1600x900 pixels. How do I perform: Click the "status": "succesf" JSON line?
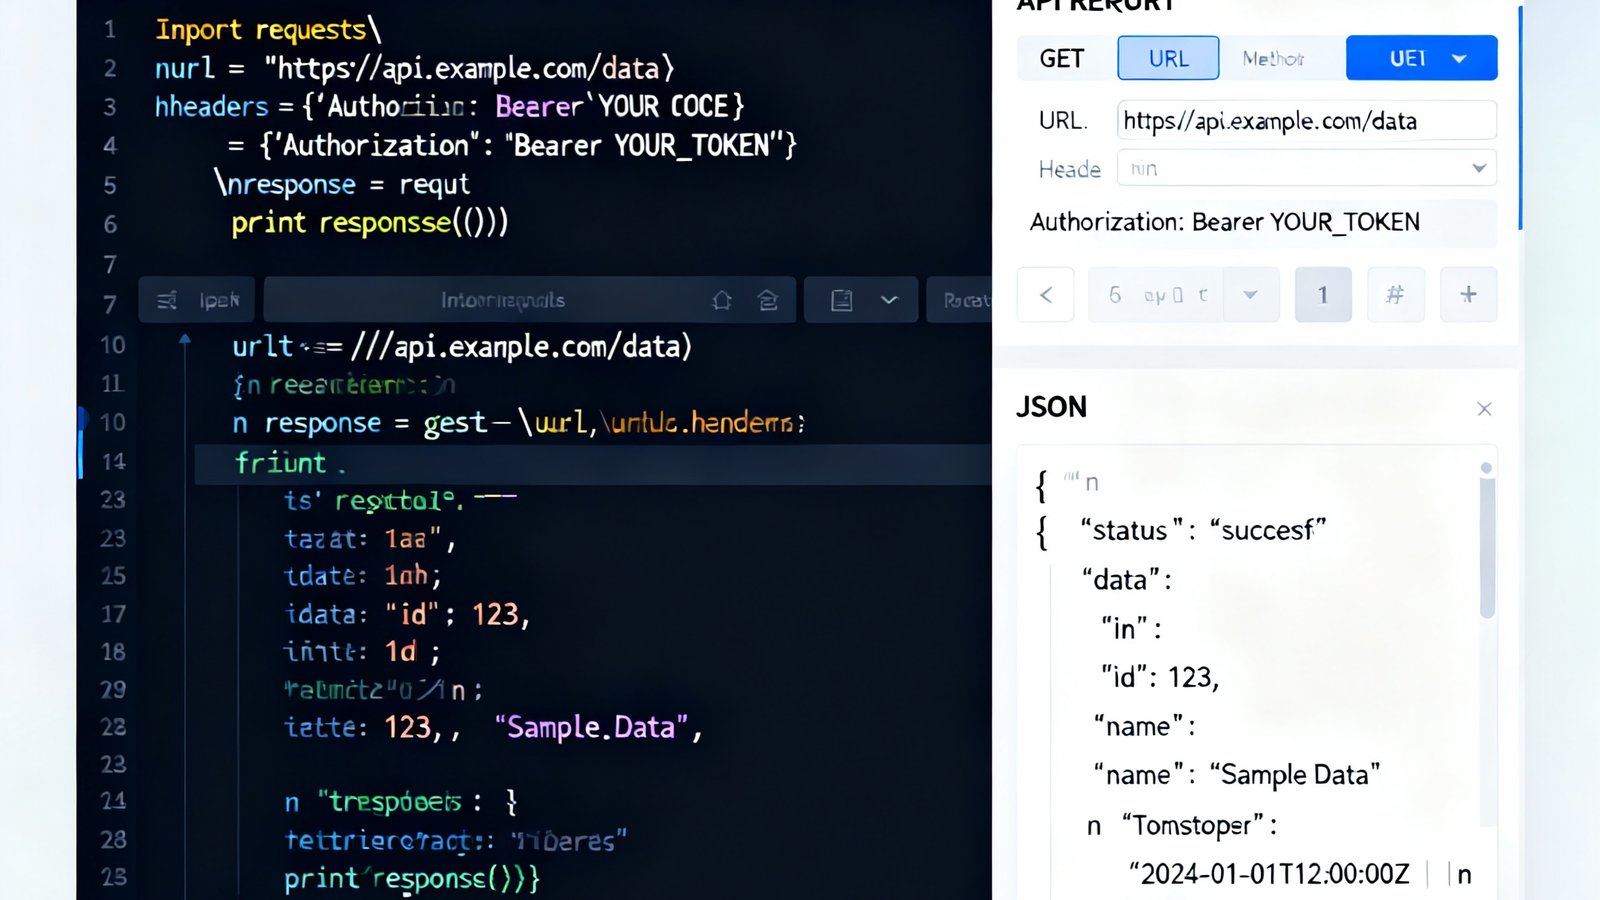(1203, 530)
